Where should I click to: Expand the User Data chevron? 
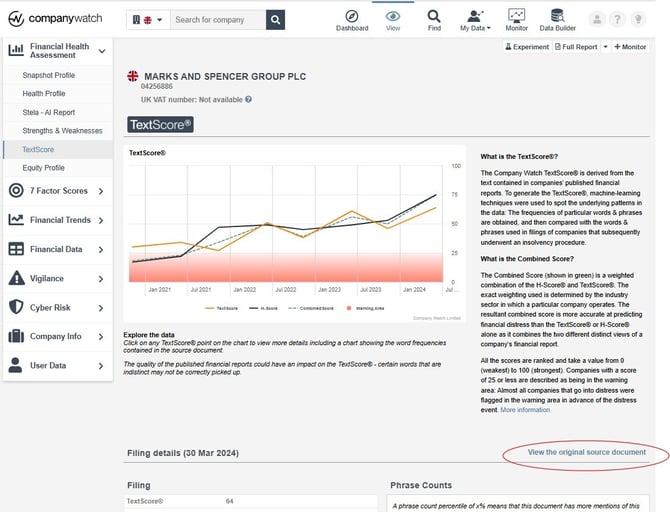(101, 366)
